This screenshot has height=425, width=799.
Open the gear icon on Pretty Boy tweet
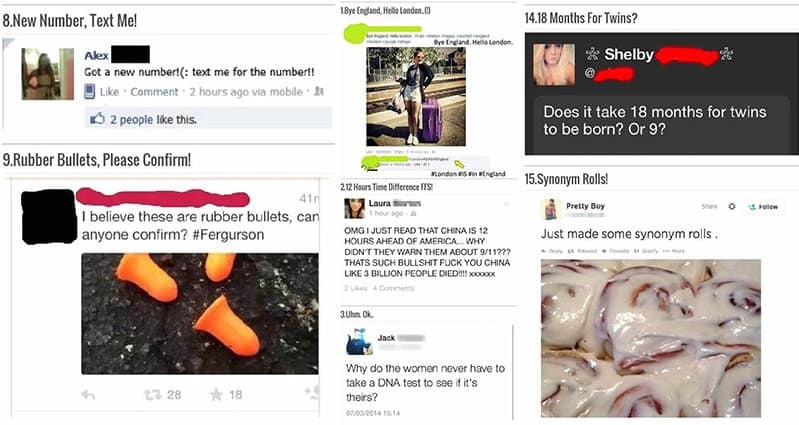click(732, 206)
